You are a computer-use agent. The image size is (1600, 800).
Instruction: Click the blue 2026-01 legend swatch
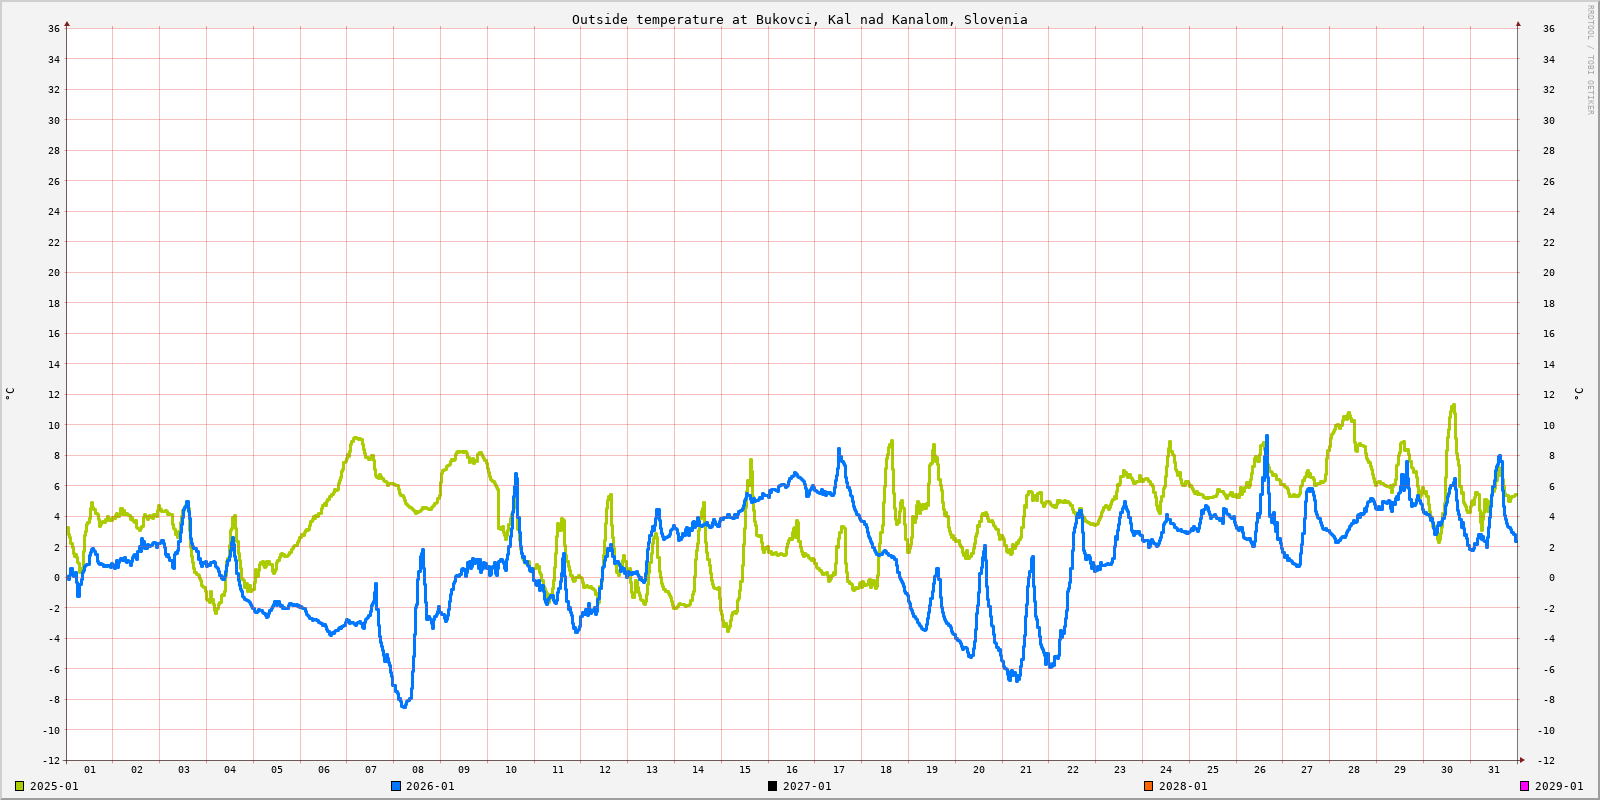tap(396, 786)
